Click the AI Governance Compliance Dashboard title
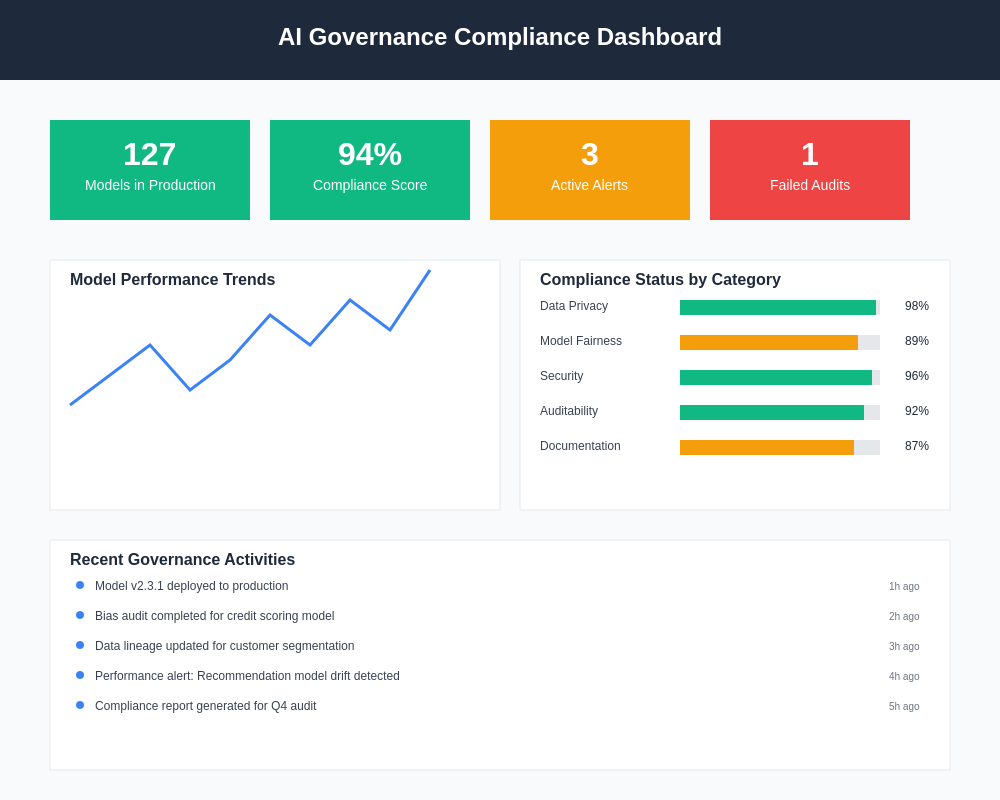Image resolution: width=1000 pixels, height=800 pixels. (x=500, y=37)
